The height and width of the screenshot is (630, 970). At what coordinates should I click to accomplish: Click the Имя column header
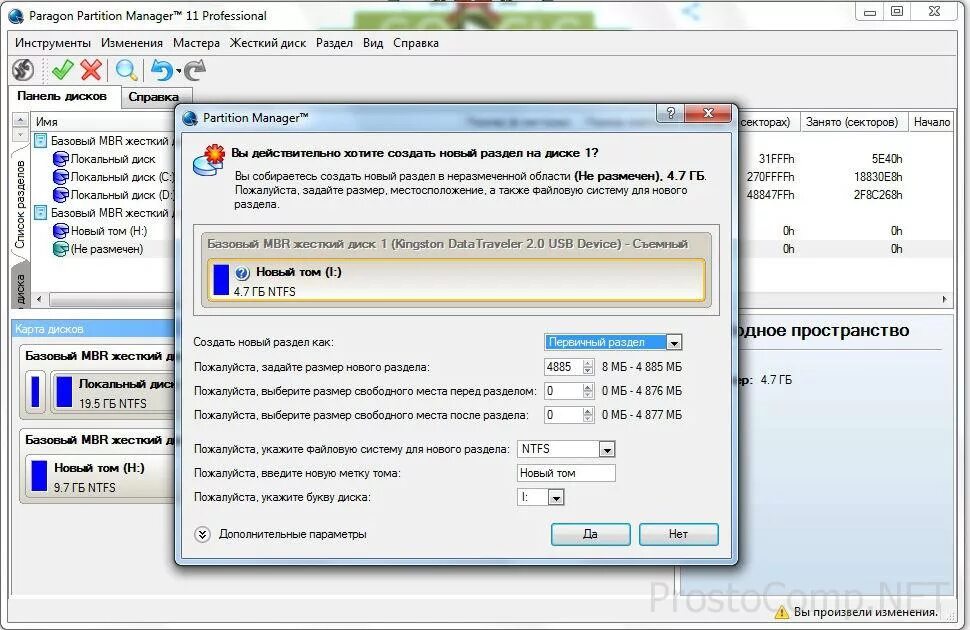tap(105, 122)
